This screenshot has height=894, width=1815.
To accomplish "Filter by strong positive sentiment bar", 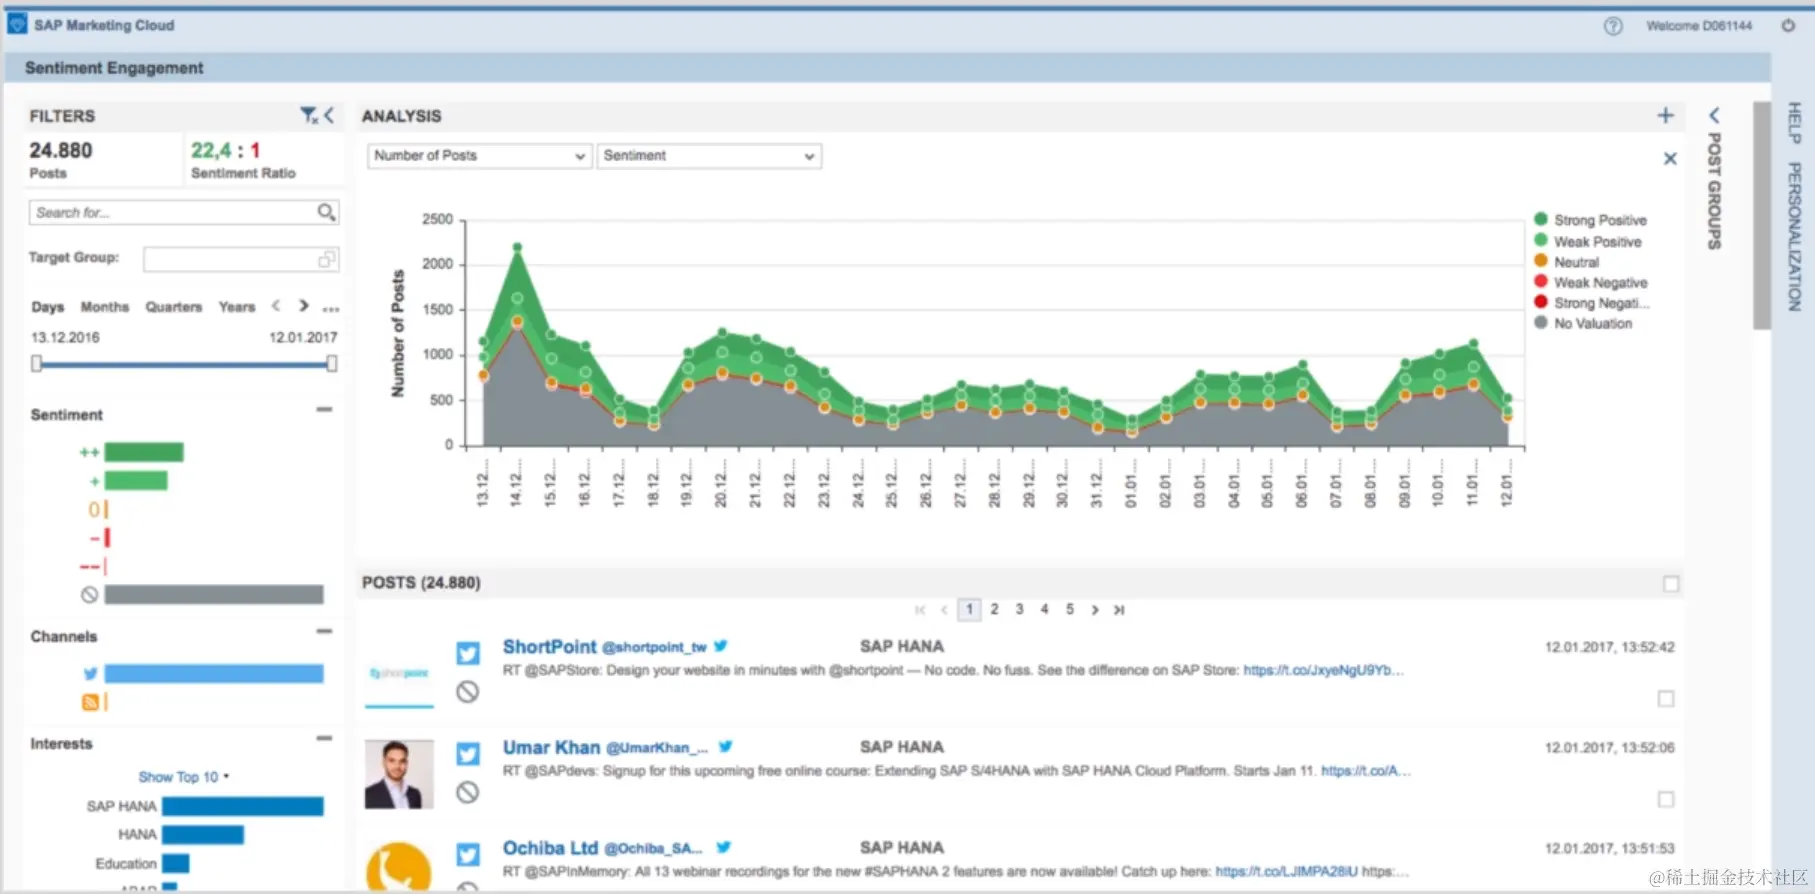I will 144,452.
